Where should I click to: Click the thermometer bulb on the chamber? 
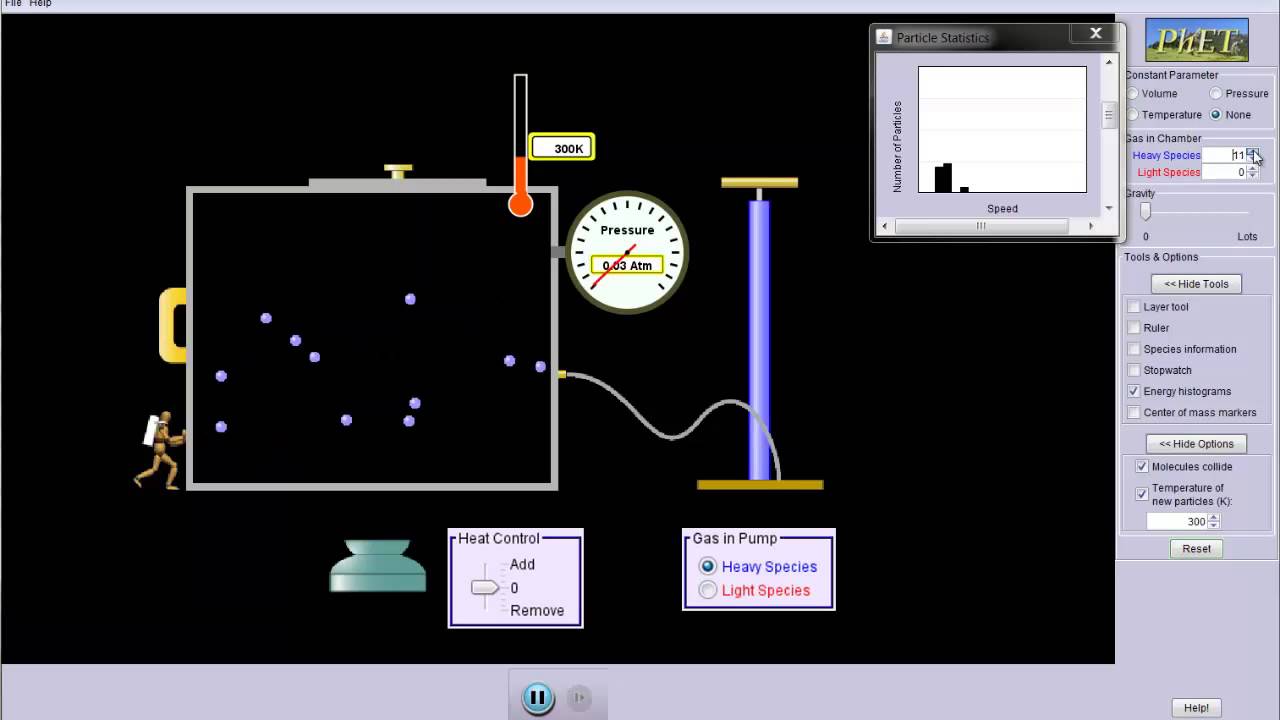pos(520,205)
